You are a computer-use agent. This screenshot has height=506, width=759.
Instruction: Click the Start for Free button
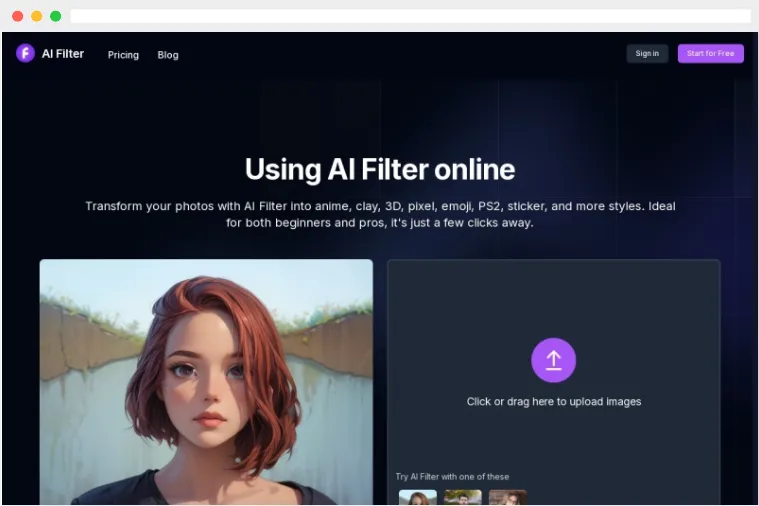pos(710,53)
